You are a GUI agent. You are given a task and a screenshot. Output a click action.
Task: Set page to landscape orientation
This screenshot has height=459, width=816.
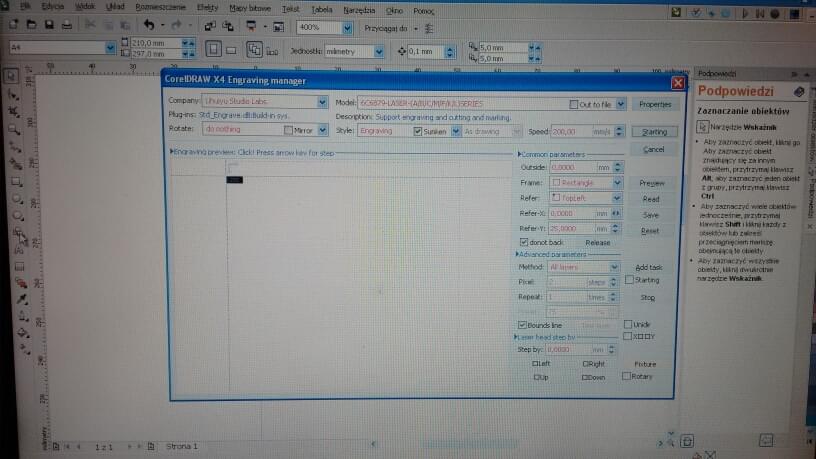pyautogui.click(x=232, y=50)
